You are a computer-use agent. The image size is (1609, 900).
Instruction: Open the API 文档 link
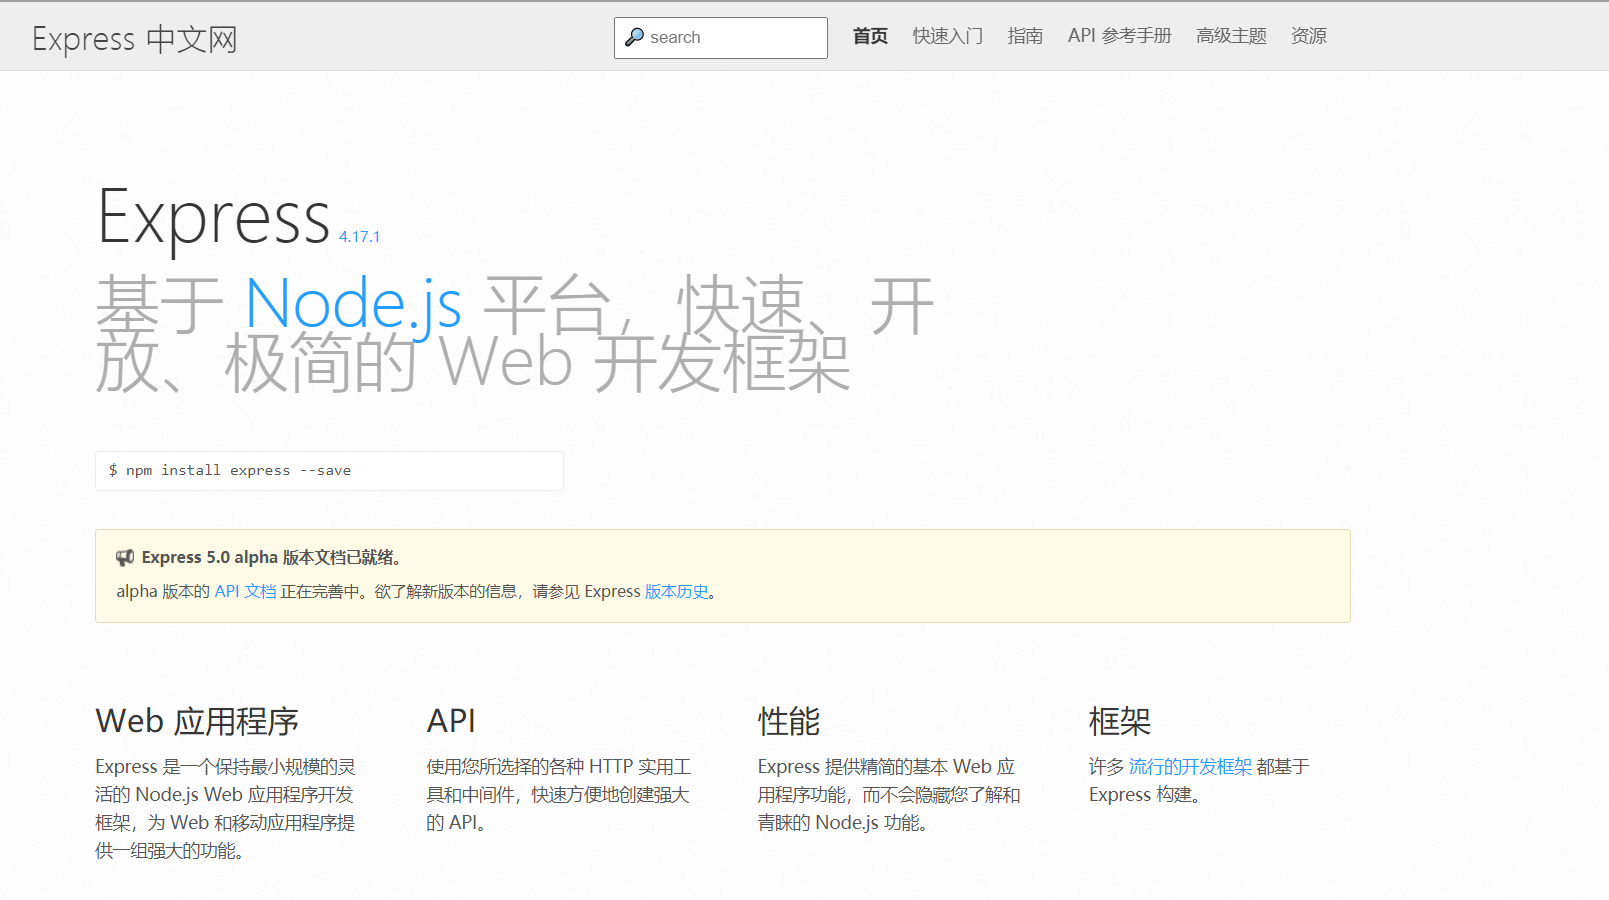point(245,592)
